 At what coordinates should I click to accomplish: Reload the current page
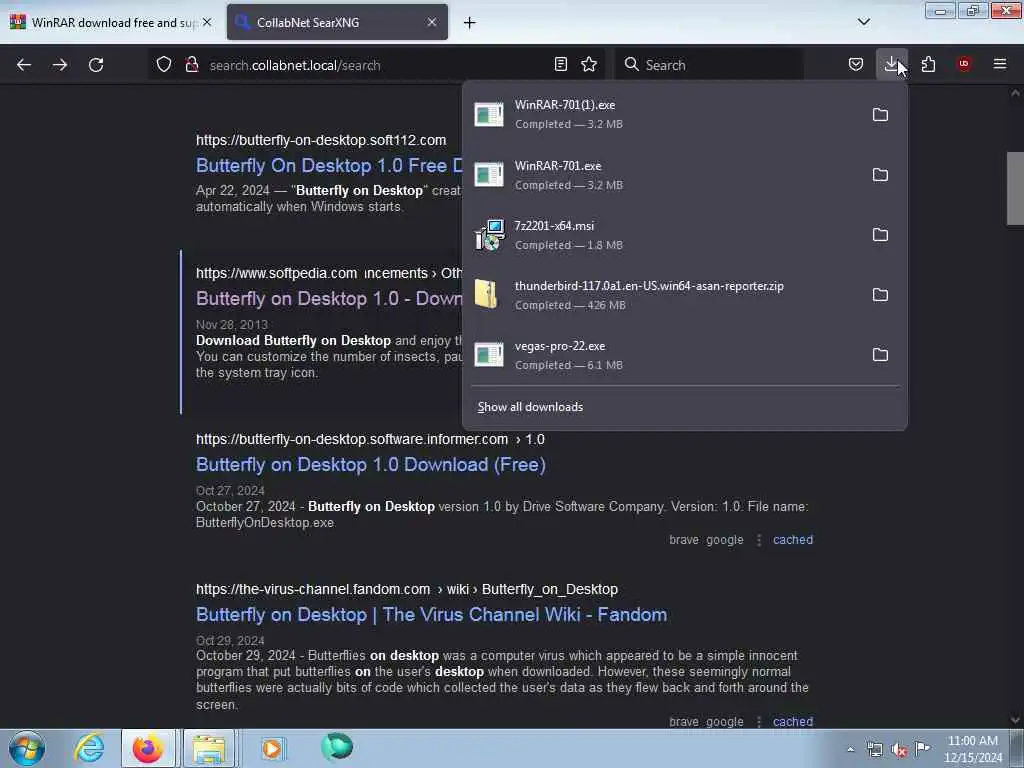[96, 65]
